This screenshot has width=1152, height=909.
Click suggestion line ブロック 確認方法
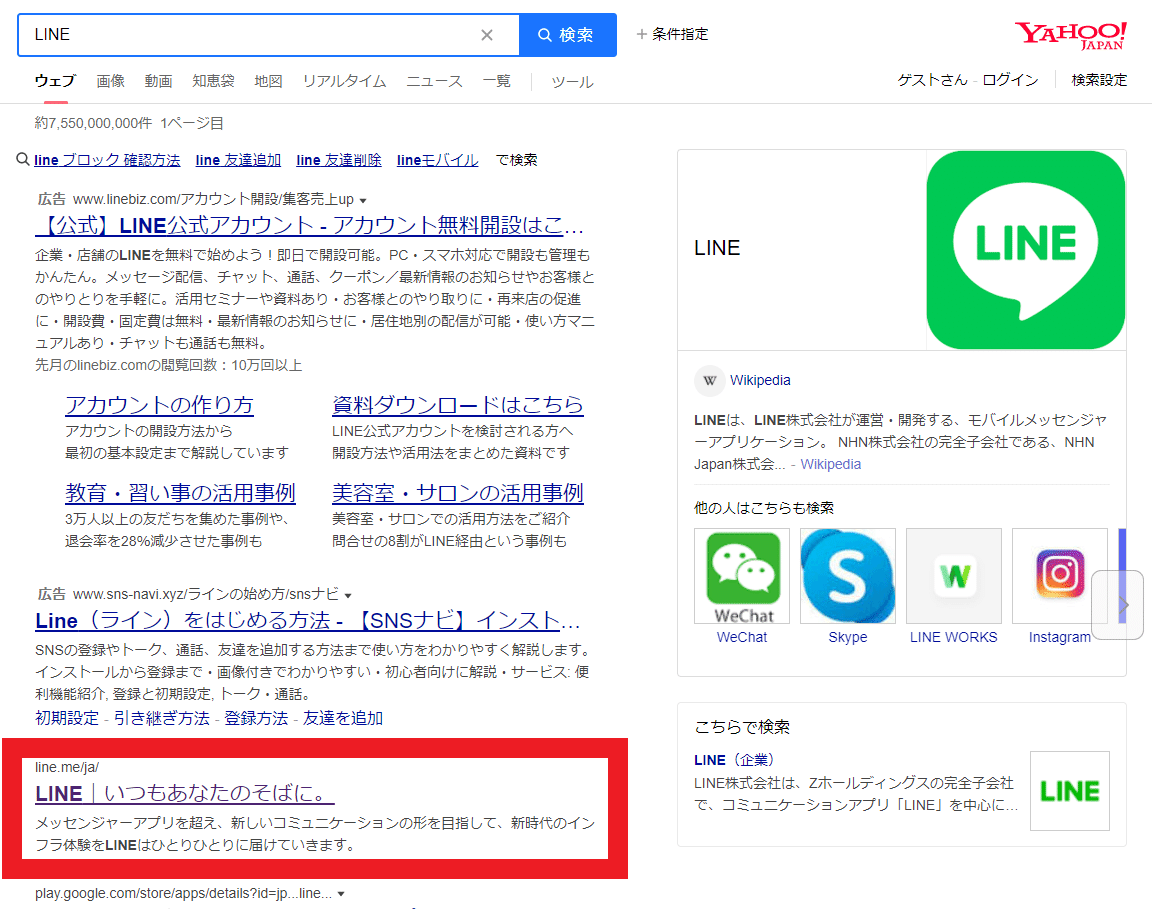pos(107,159)
